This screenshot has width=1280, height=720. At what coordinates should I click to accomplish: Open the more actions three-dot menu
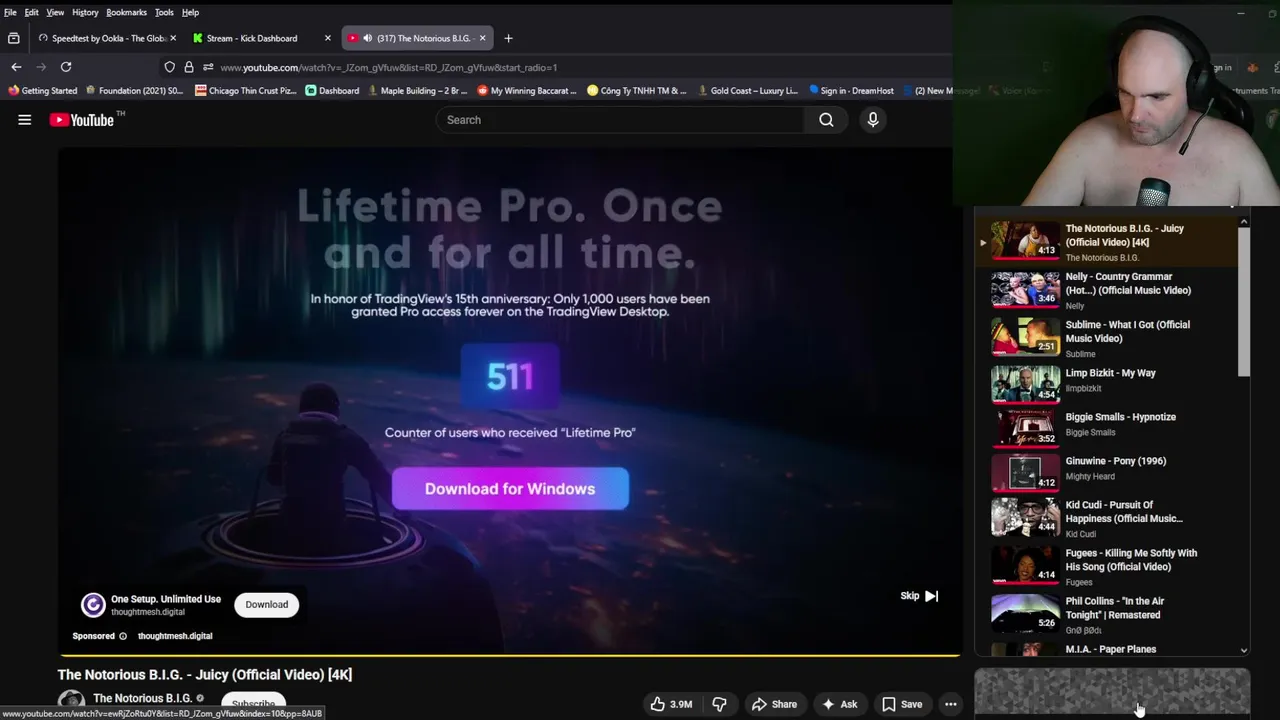tap(951, 704)
